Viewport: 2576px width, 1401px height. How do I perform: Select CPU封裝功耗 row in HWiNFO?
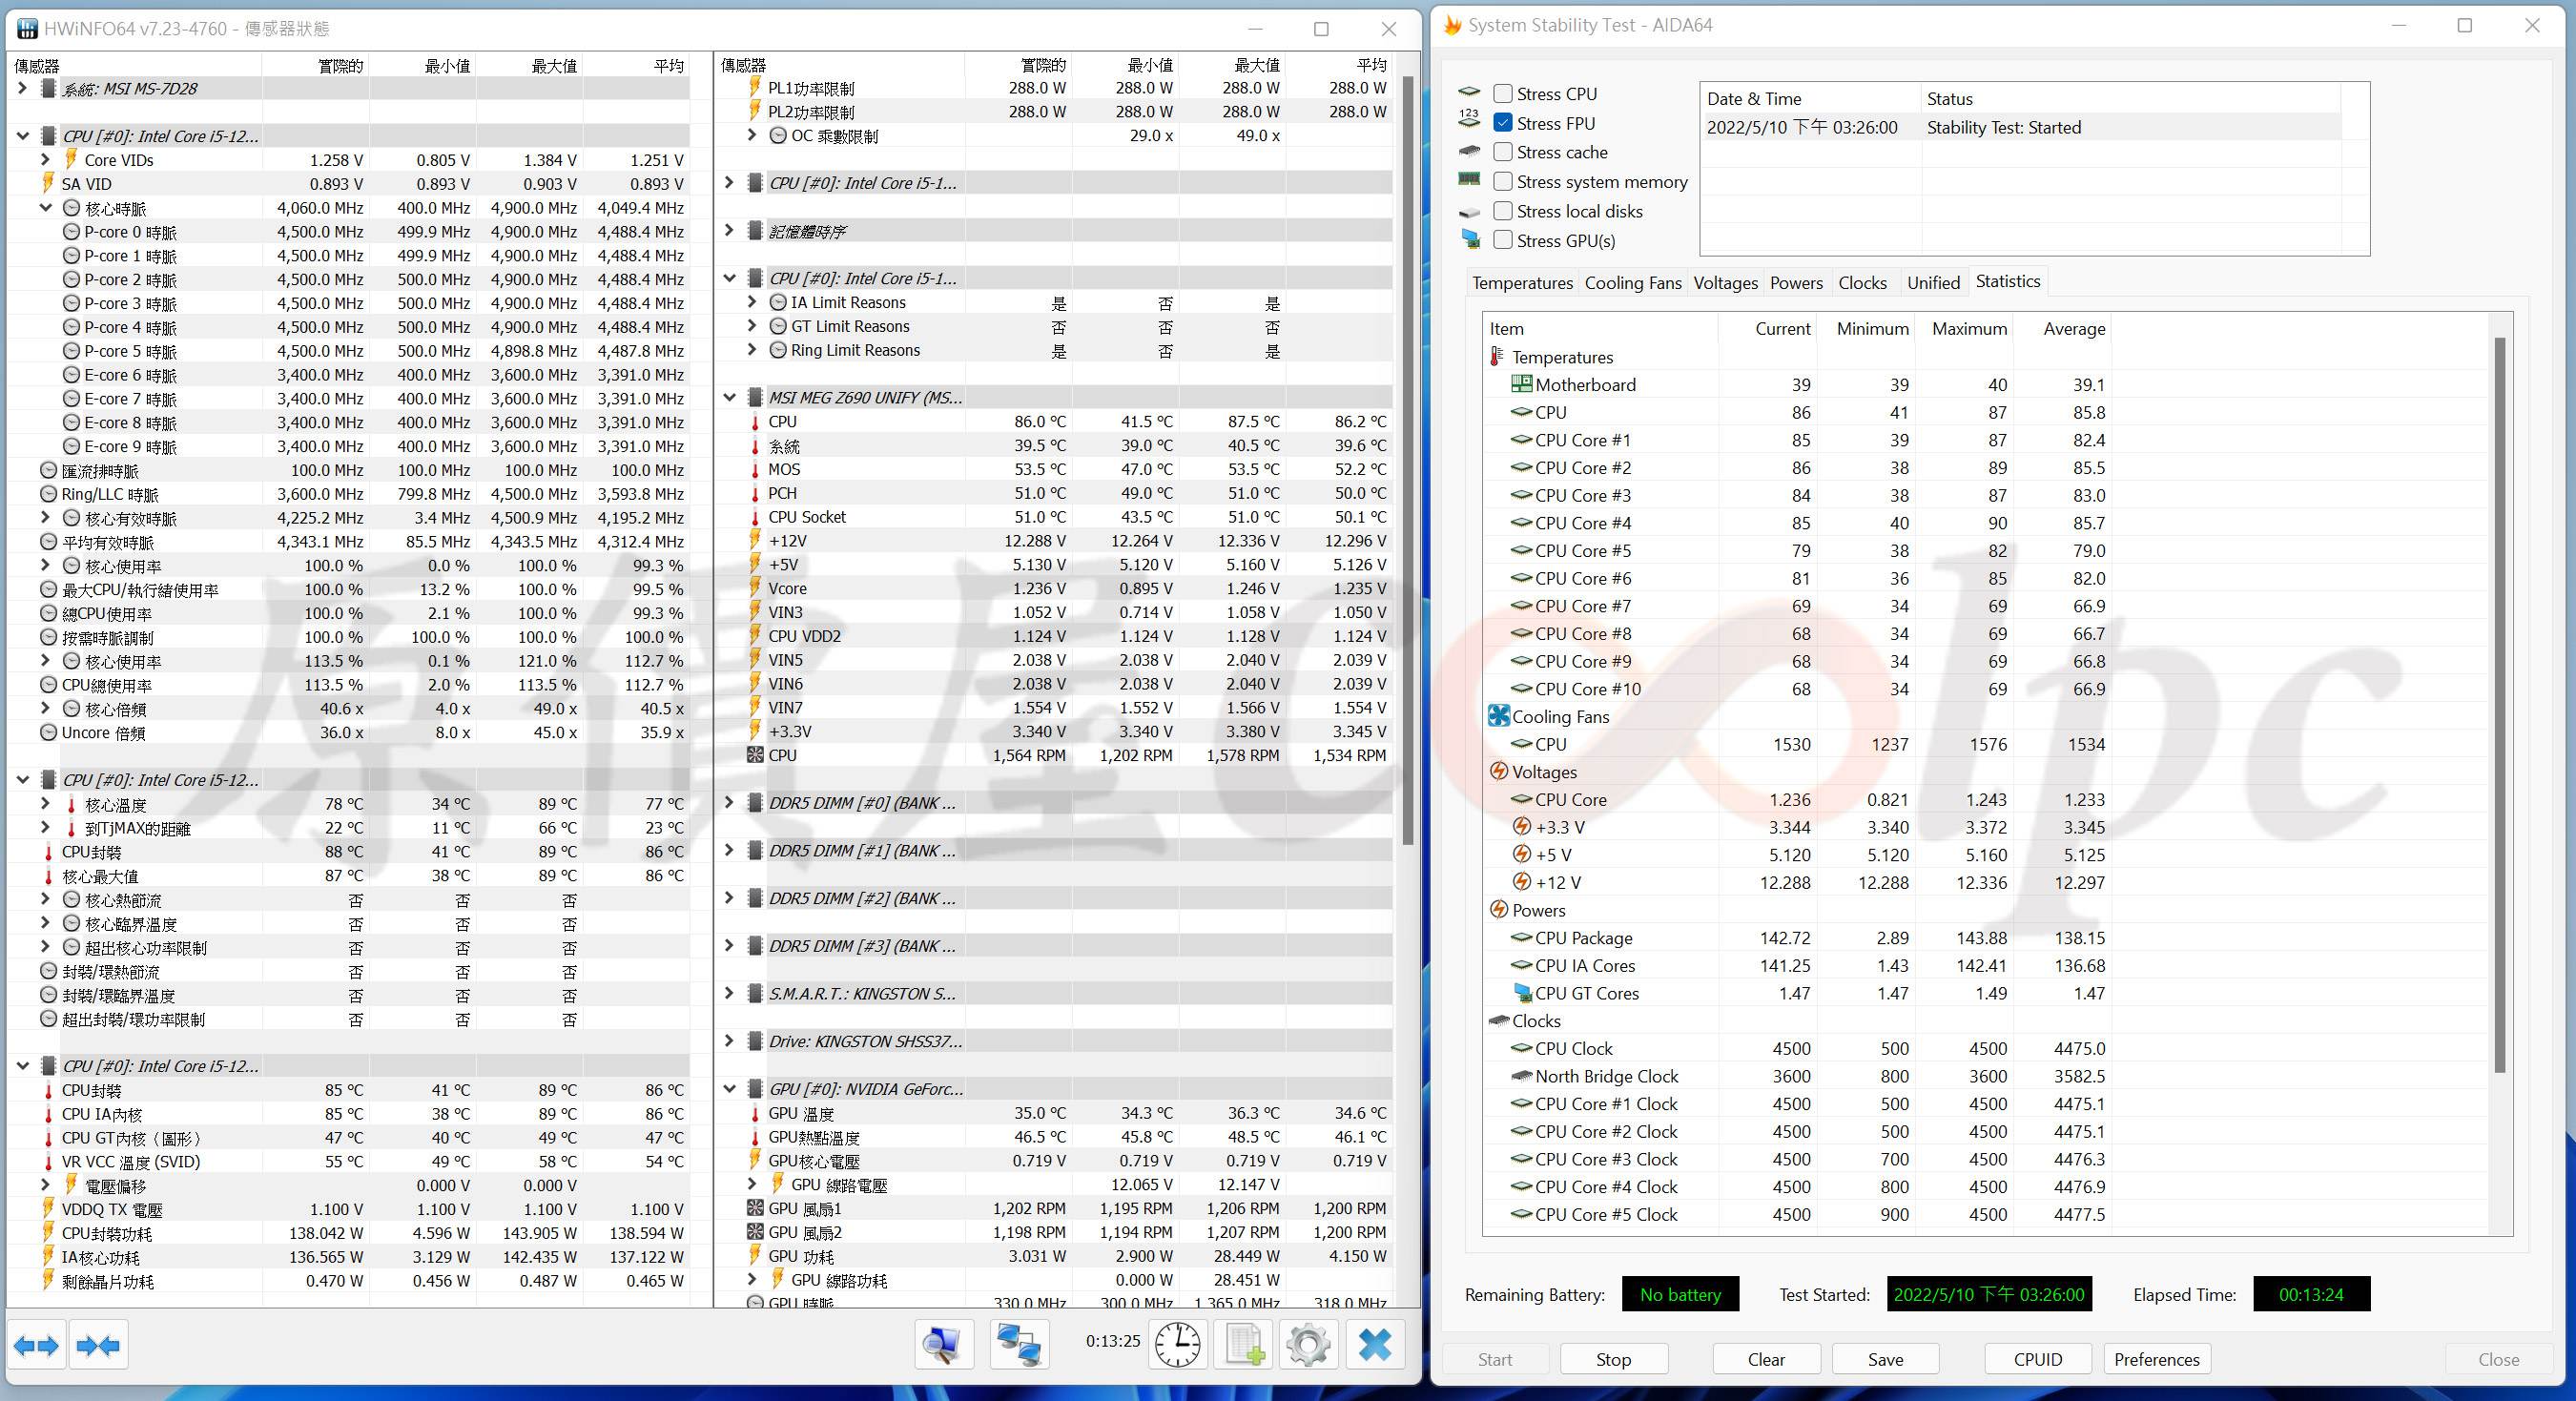(x=348, y=1233)
